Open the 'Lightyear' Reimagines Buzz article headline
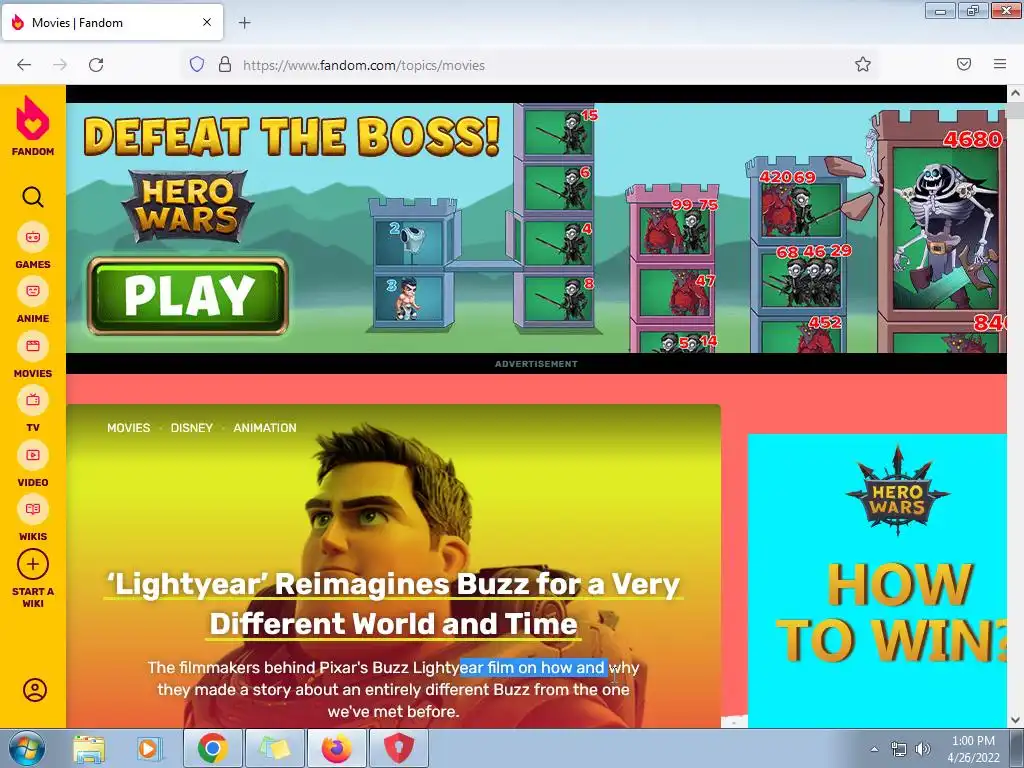This screenshot has height=768, width=1024. click(394, 604)
